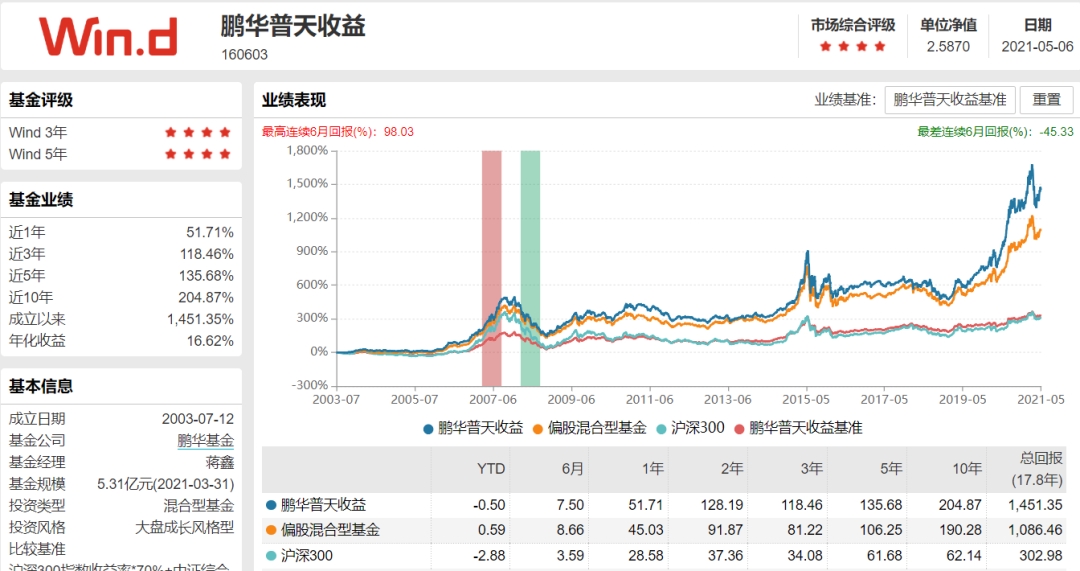Click the date 2021-05-06

1037,47
